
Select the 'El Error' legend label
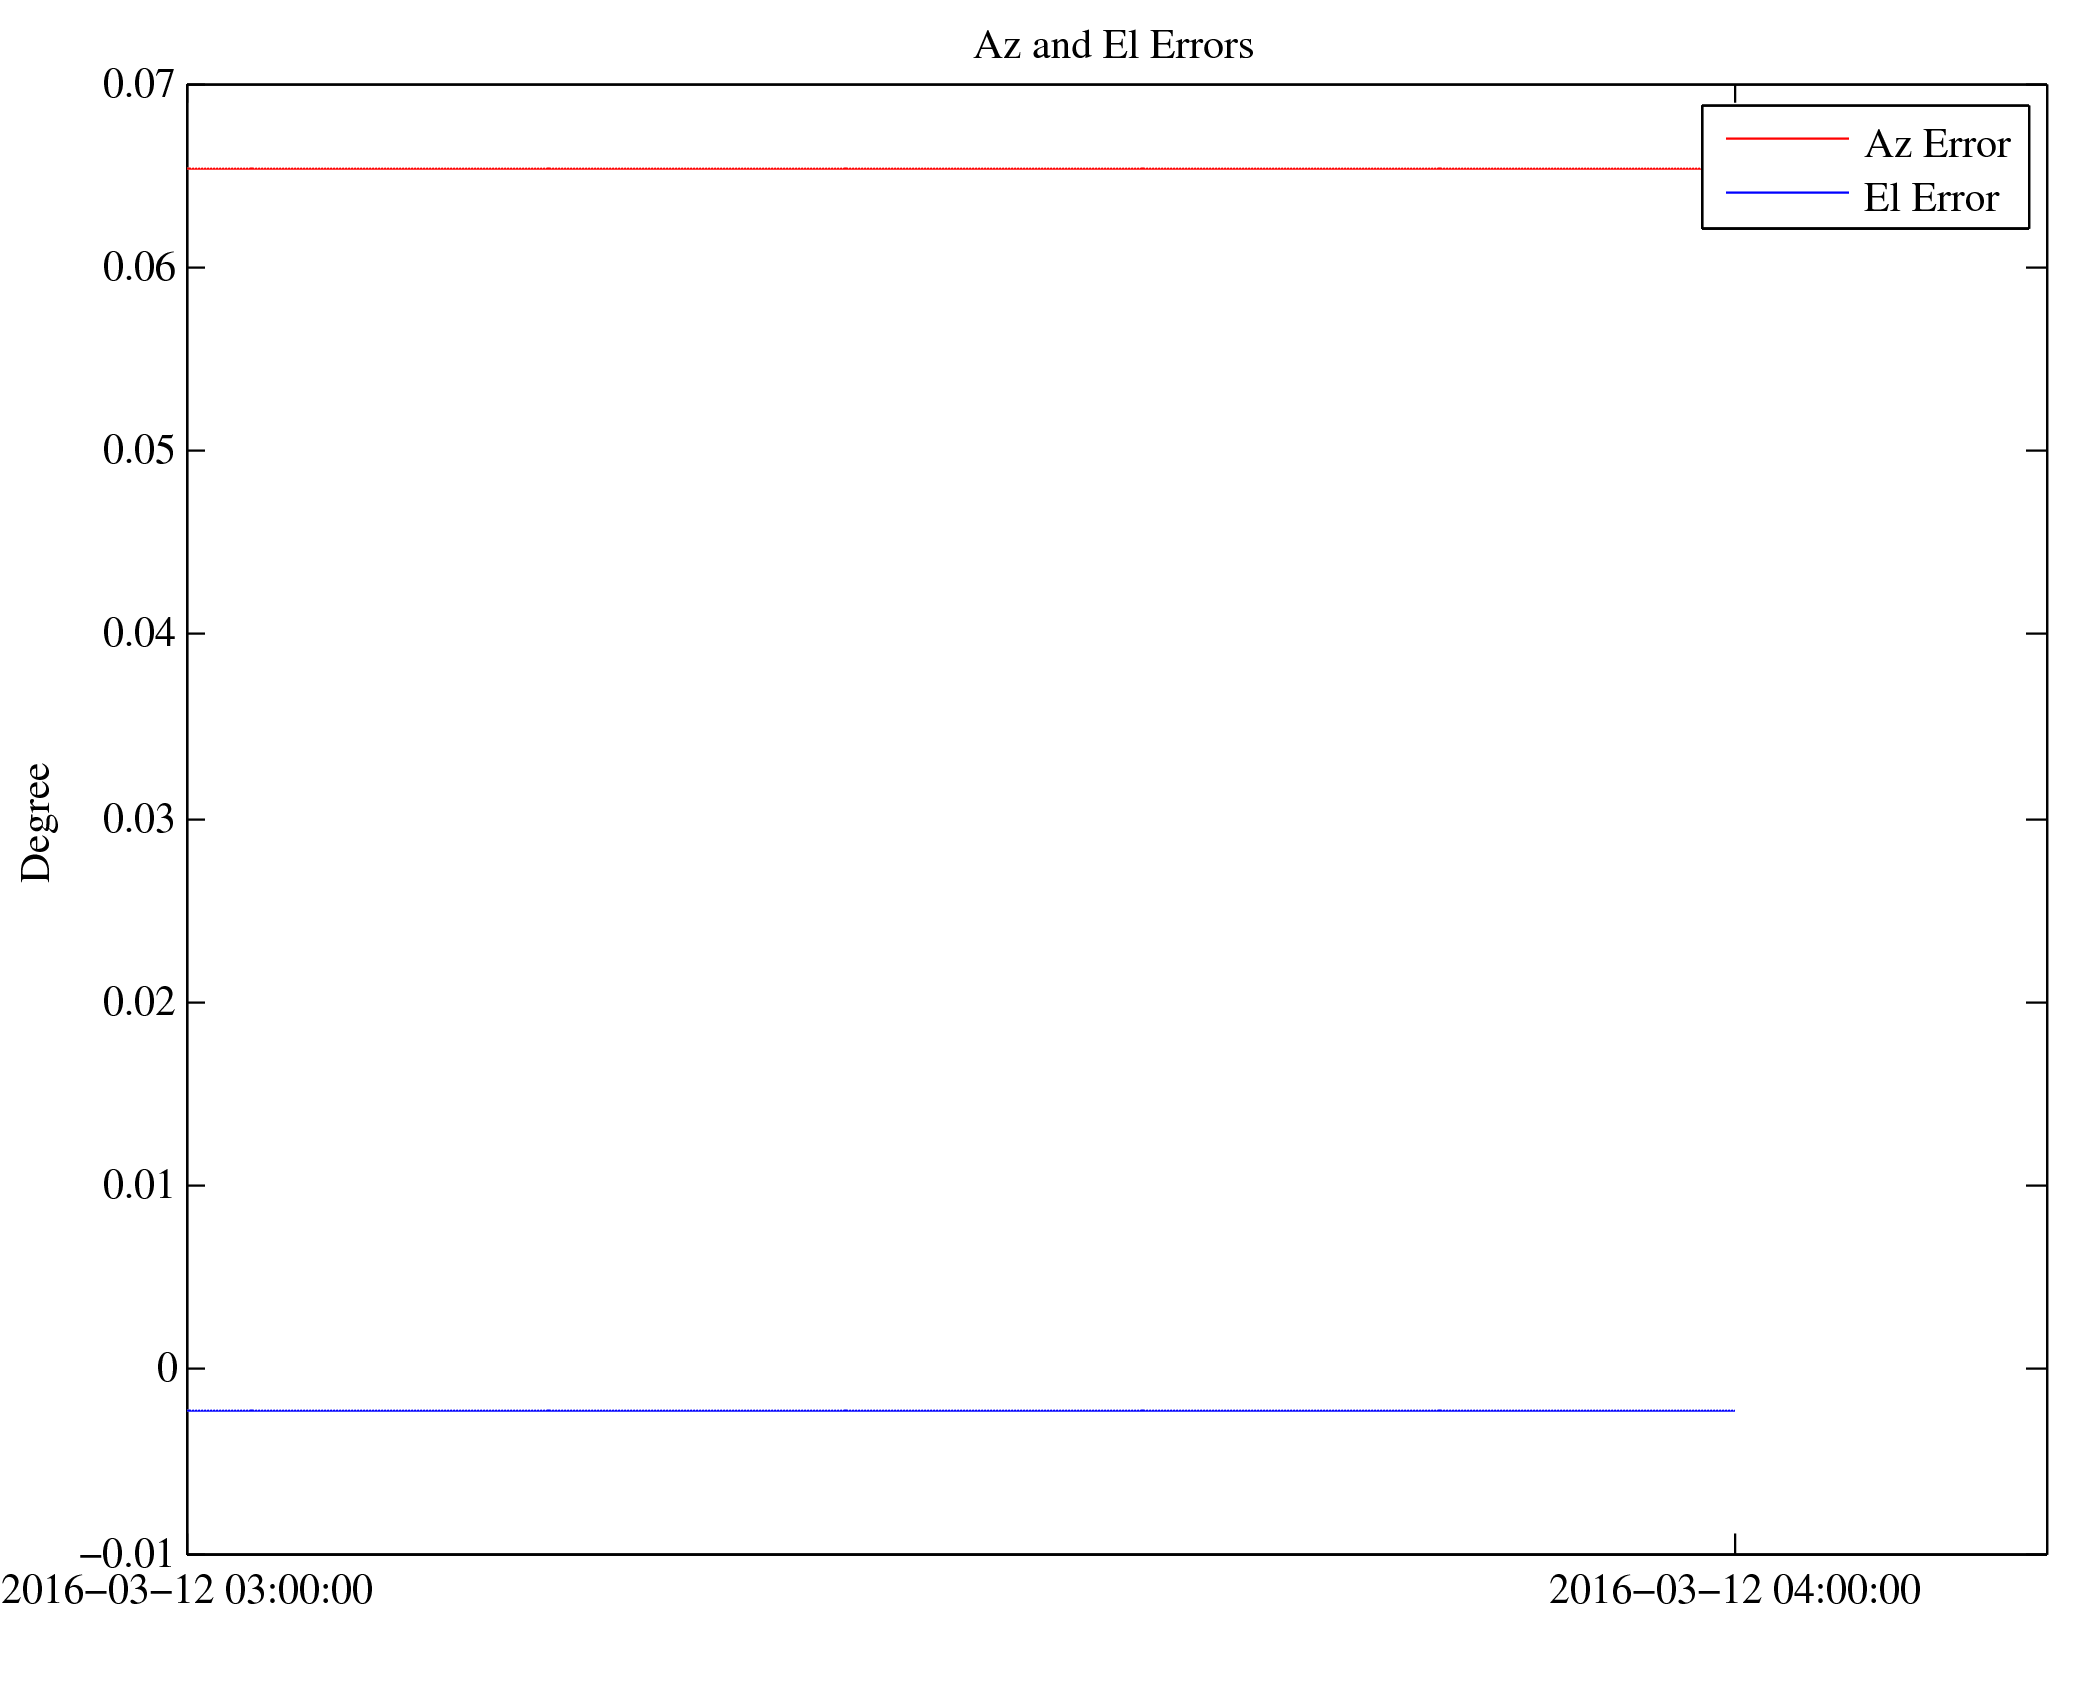tap(1930, 198)
